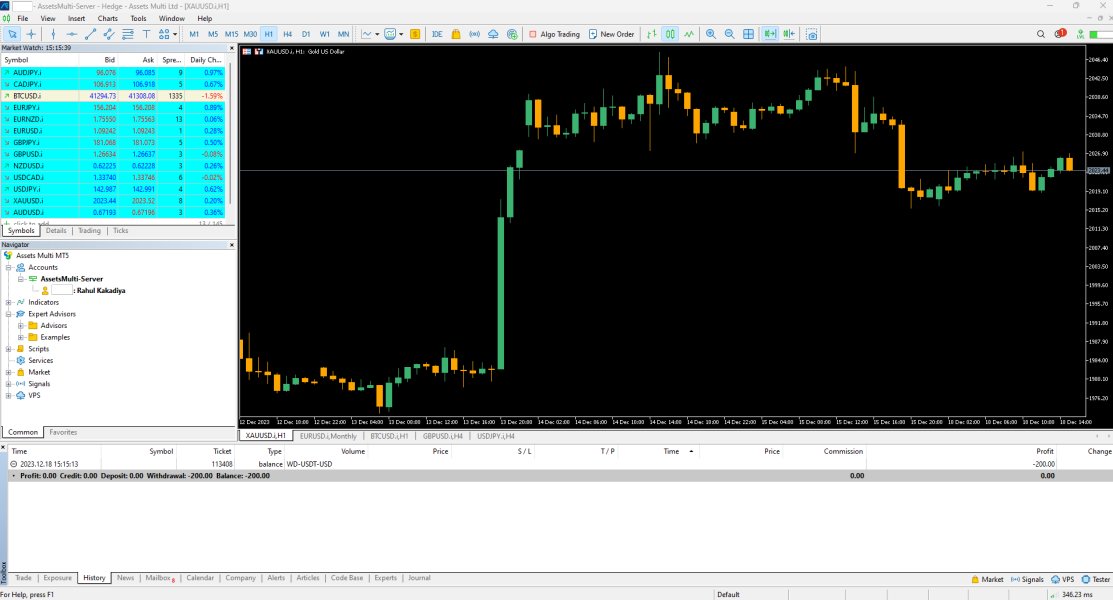
Task: Open the Insert menu
Action: 76,18
